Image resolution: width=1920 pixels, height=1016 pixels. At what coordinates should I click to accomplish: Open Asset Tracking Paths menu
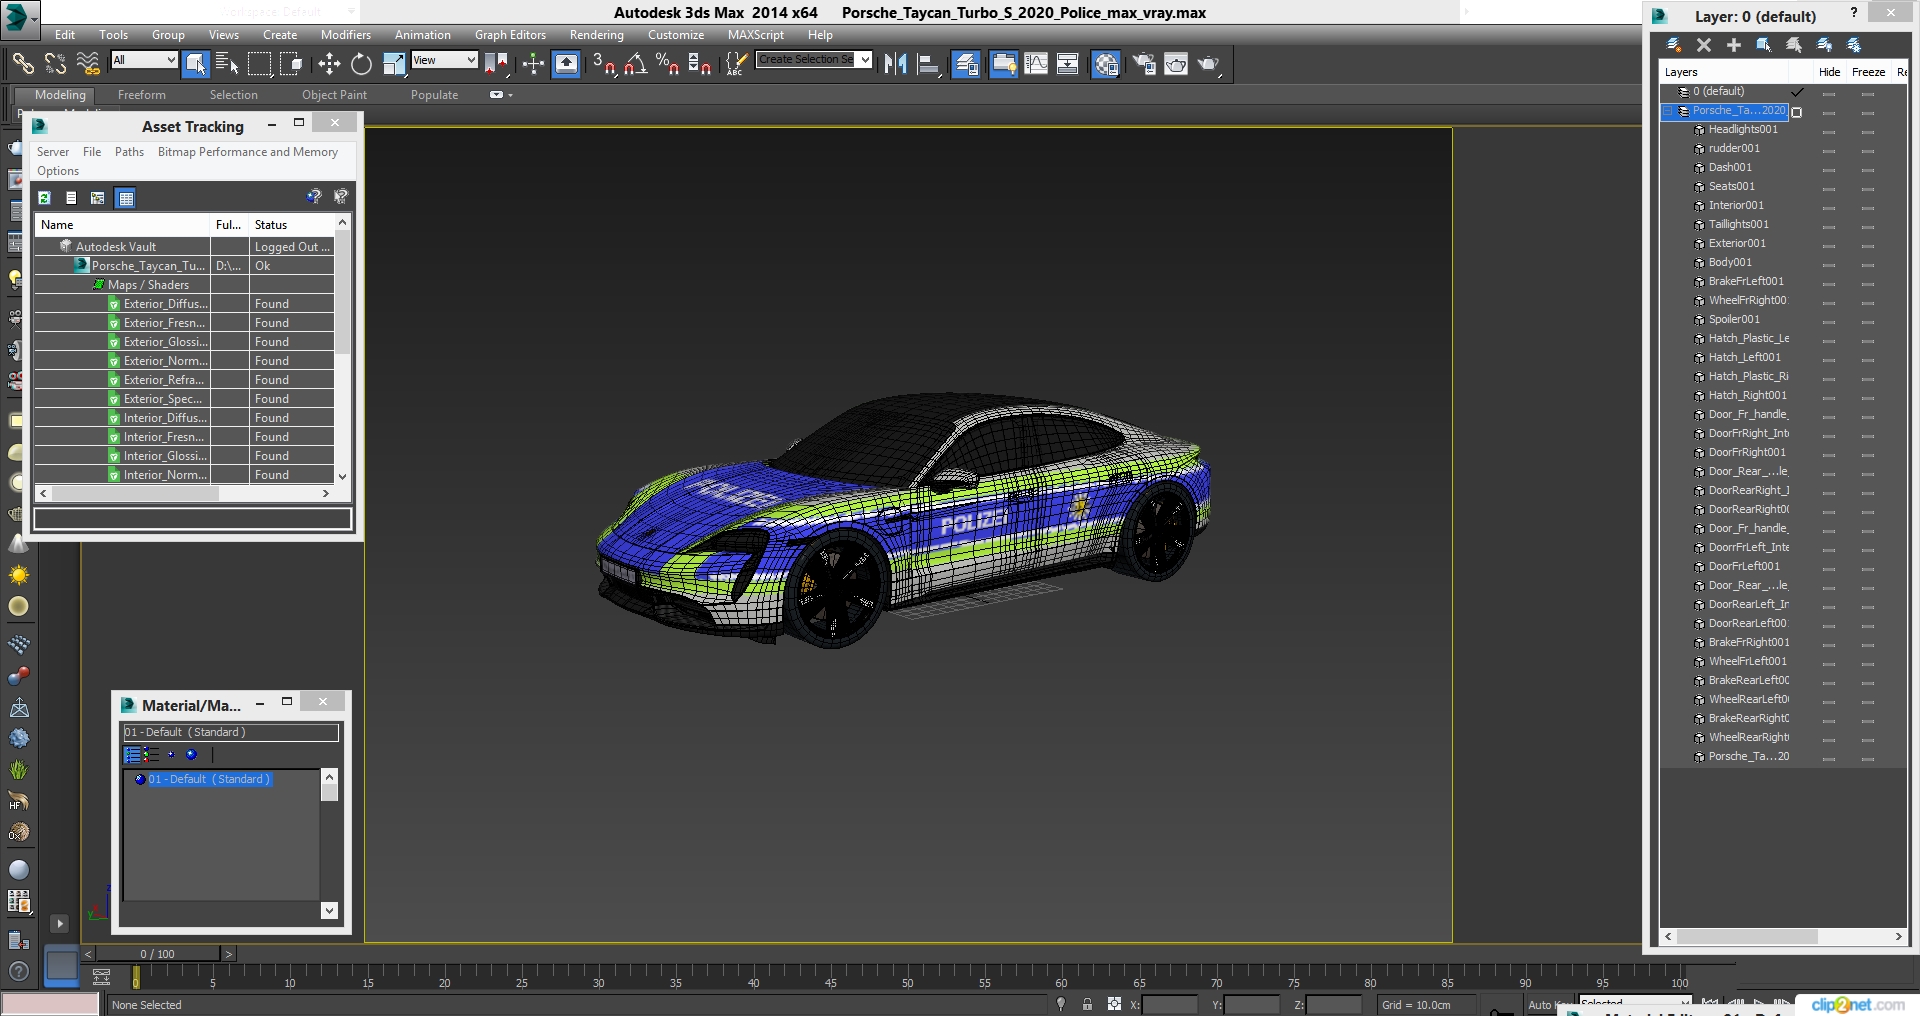click(129, 152)
